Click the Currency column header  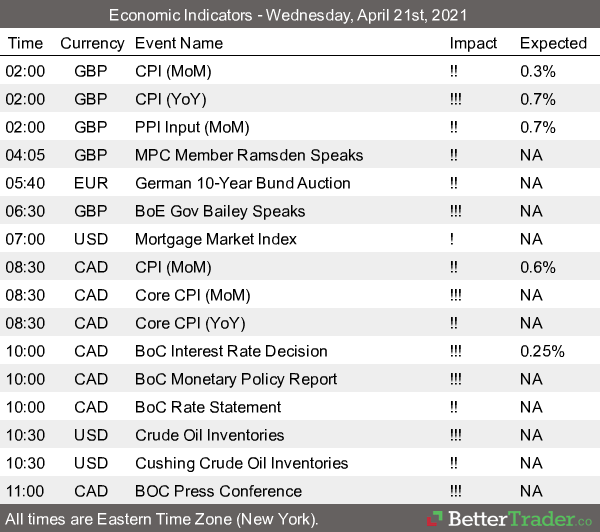(x=92, y=43)
